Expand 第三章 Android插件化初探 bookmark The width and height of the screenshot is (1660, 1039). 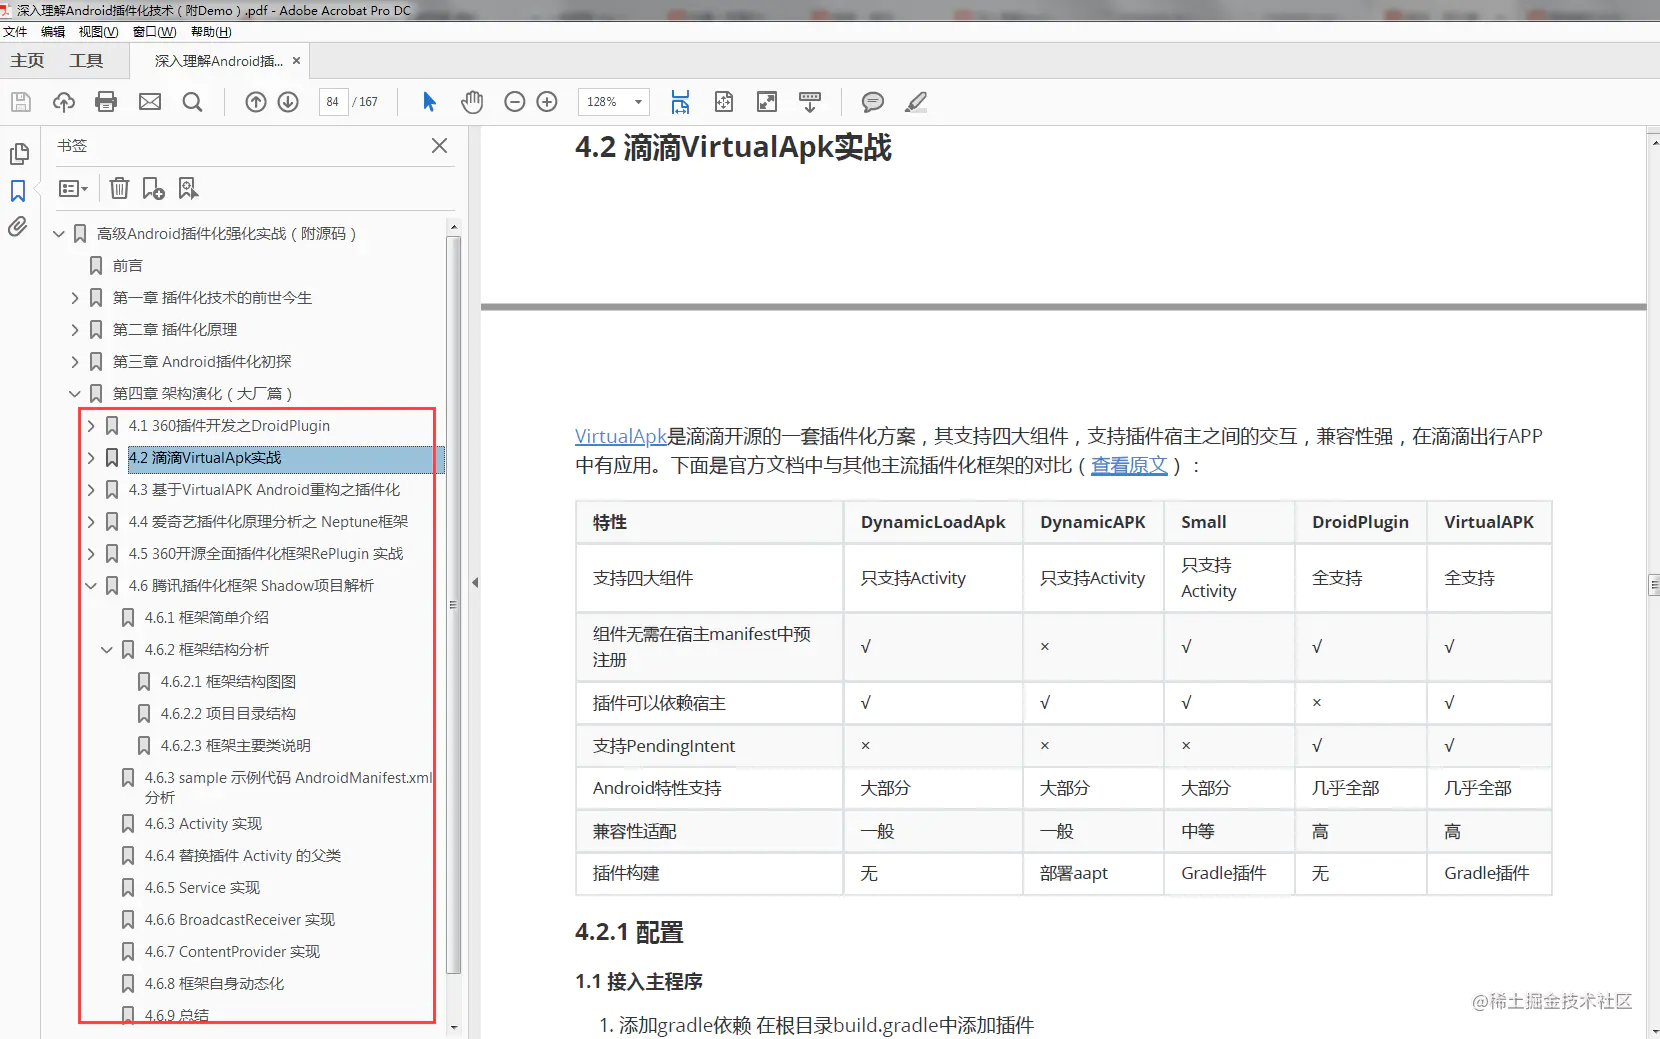pos(75,362)
